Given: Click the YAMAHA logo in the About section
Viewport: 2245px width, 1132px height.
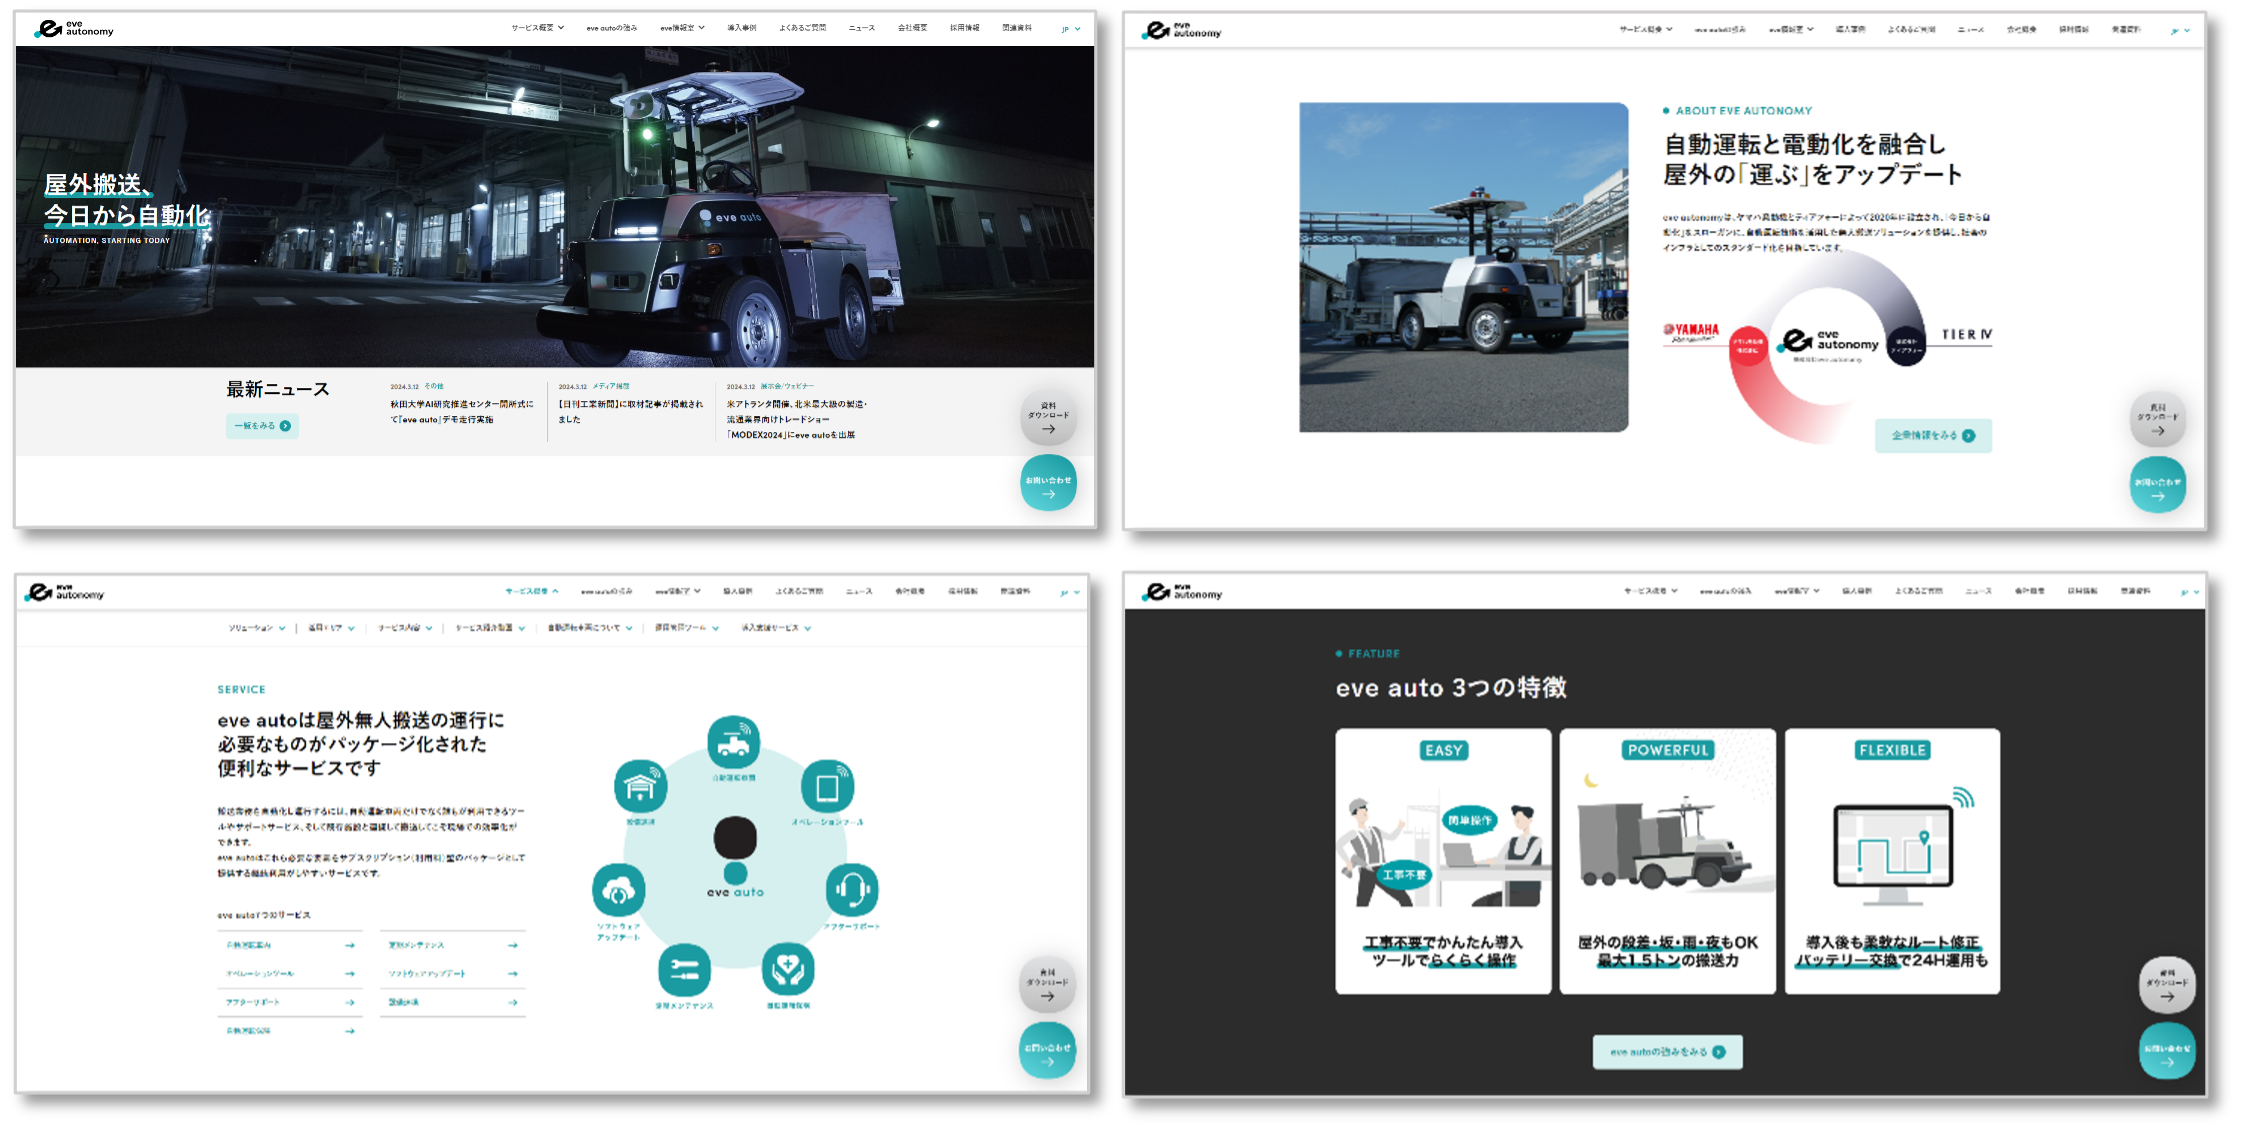Looking at the screenshot, I should click(x=1691, y=333).
